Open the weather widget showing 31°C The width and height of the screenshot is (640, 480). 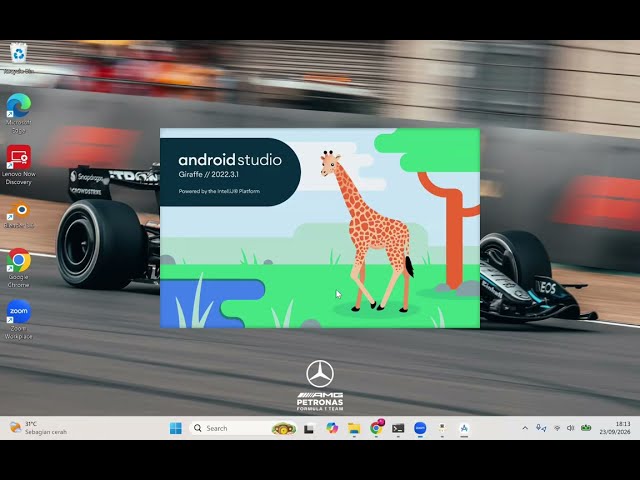pyautogui.click(x=38, y=428)
